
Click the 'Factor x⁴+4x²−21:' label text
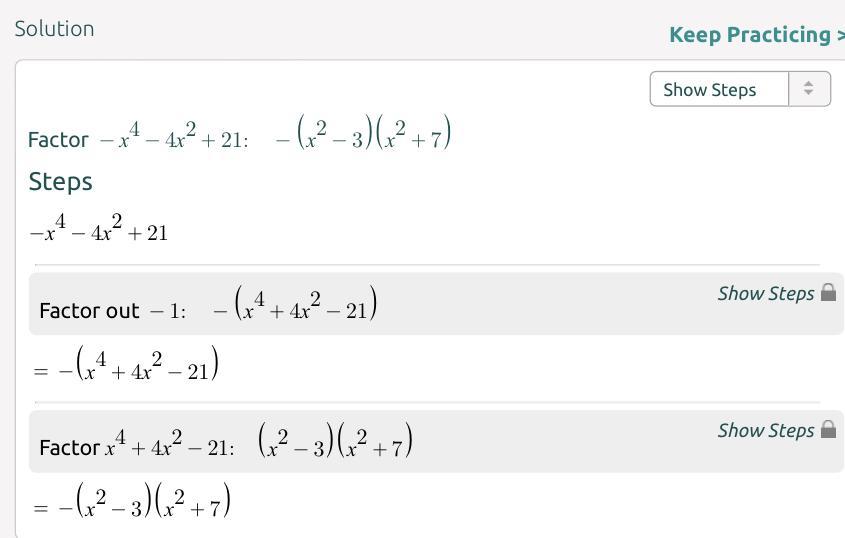point(137,446)
